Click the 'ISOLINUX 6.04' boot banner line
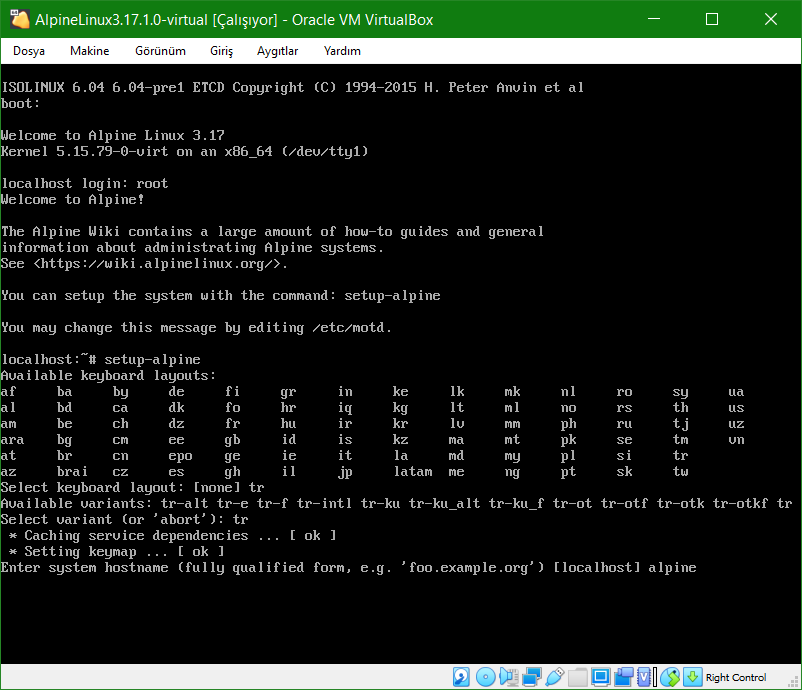Viewport: 802px width, 690px height. [292, 87]
